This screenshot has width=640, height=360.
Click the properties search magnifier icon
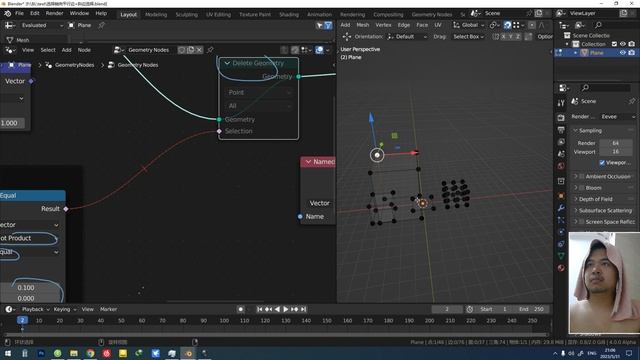tap(585, 88)
